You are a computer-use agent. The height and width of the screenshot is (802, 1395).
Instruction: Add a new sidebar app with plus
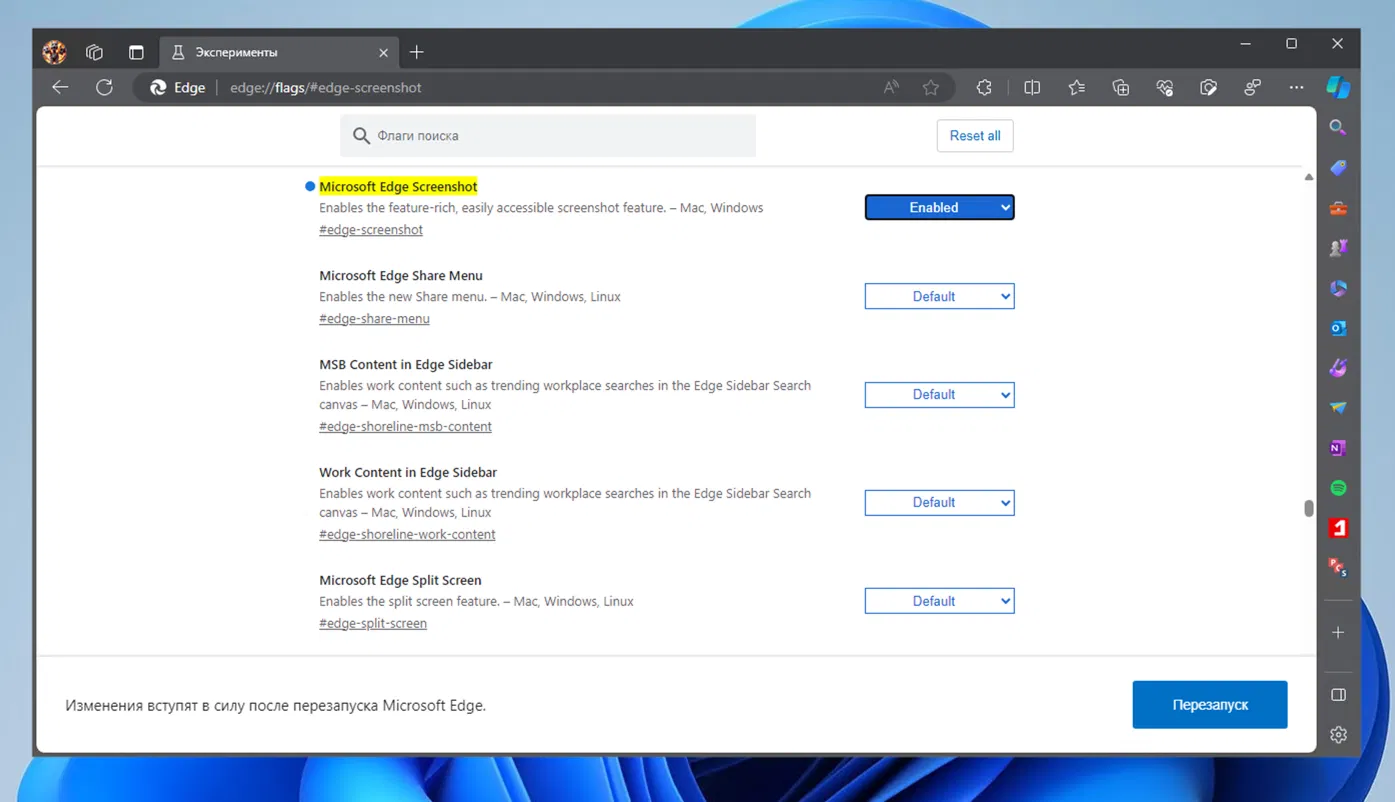tap(1338, 632)
